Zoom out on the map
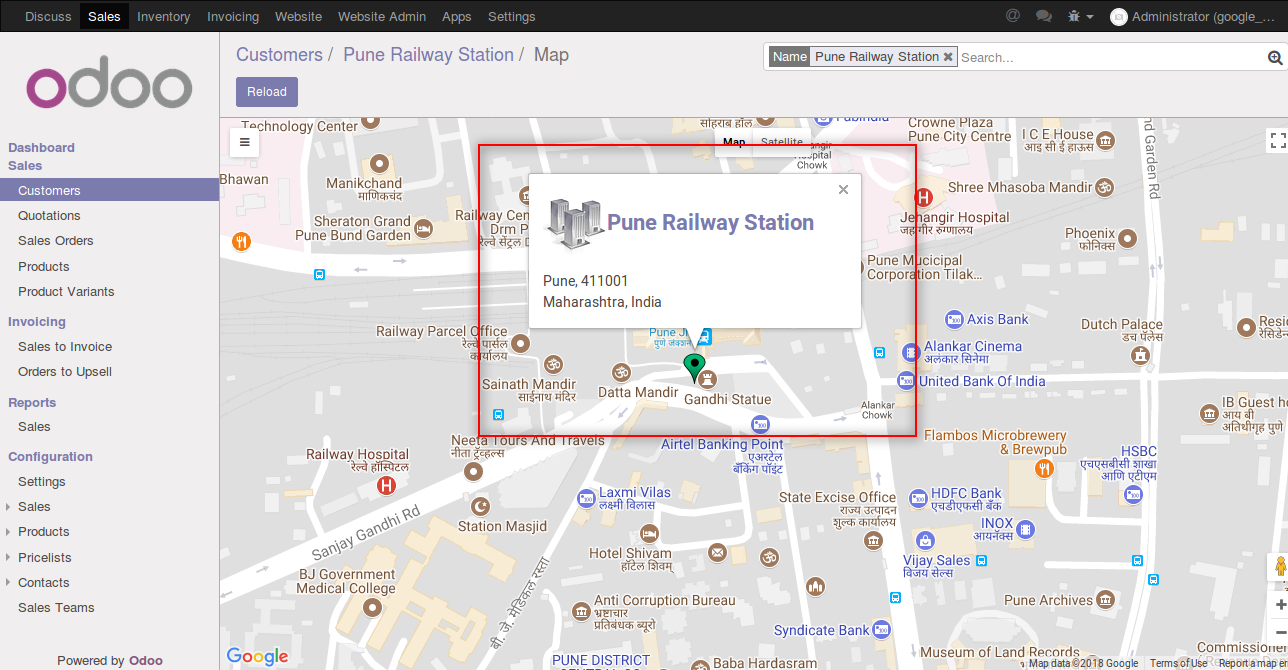The height and width of the screenshot is (670, 1288). coord(1280,632)
